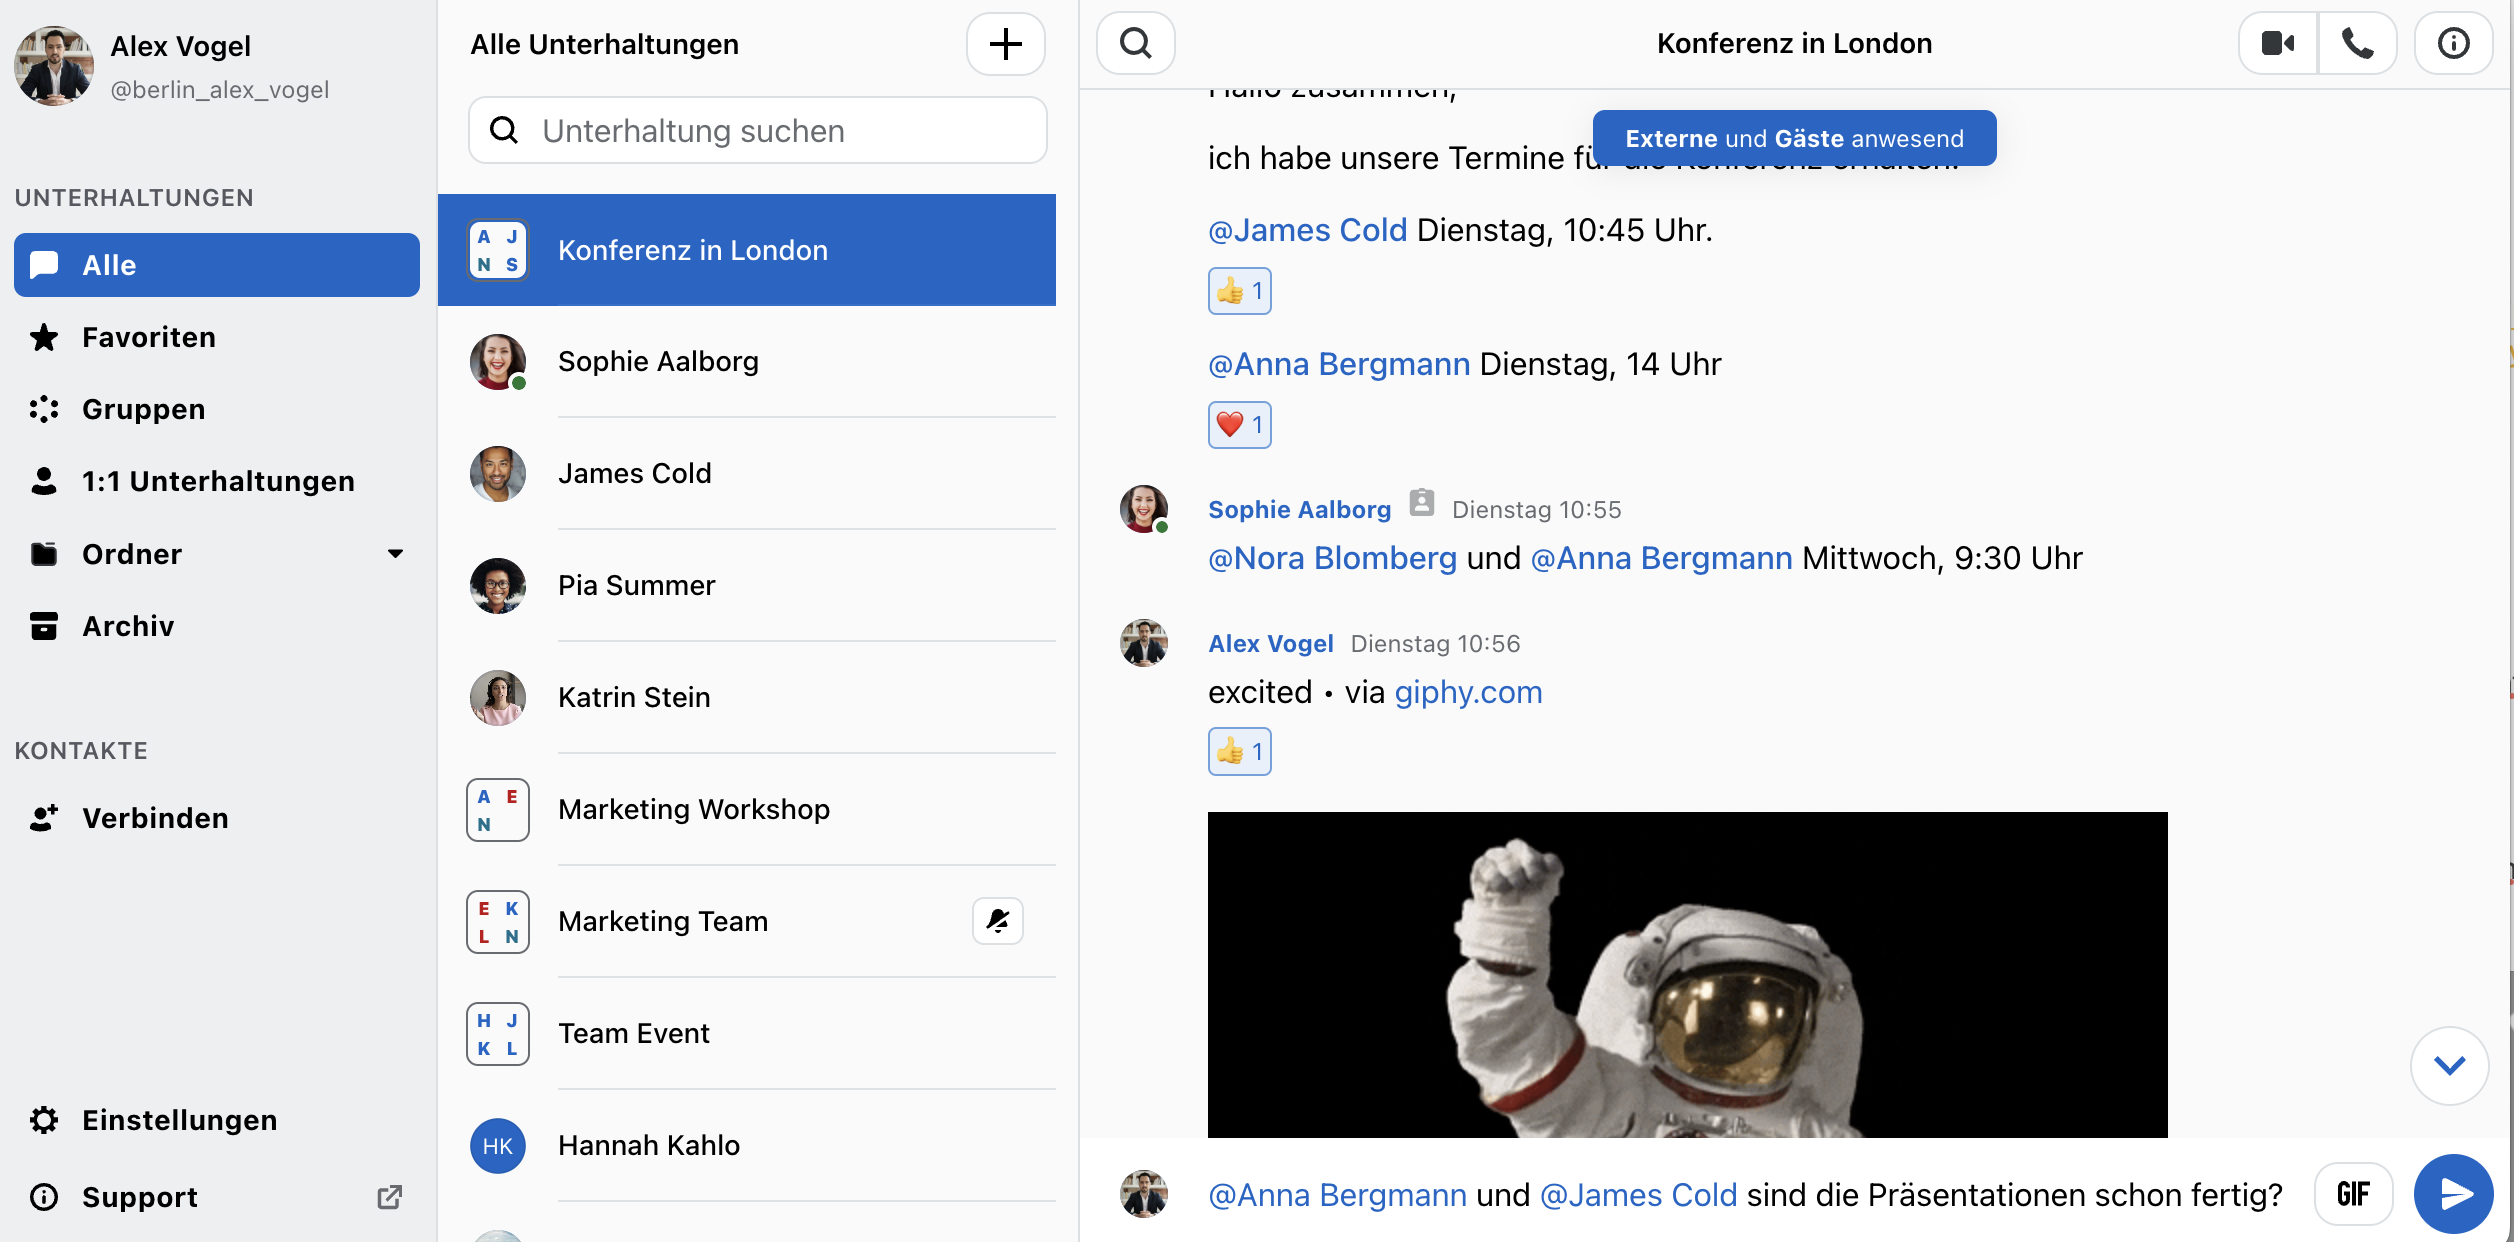Screen dimensions: 2514x1242
Task: Show the Gruppen label in the sidebar
Action: point(144,409)
